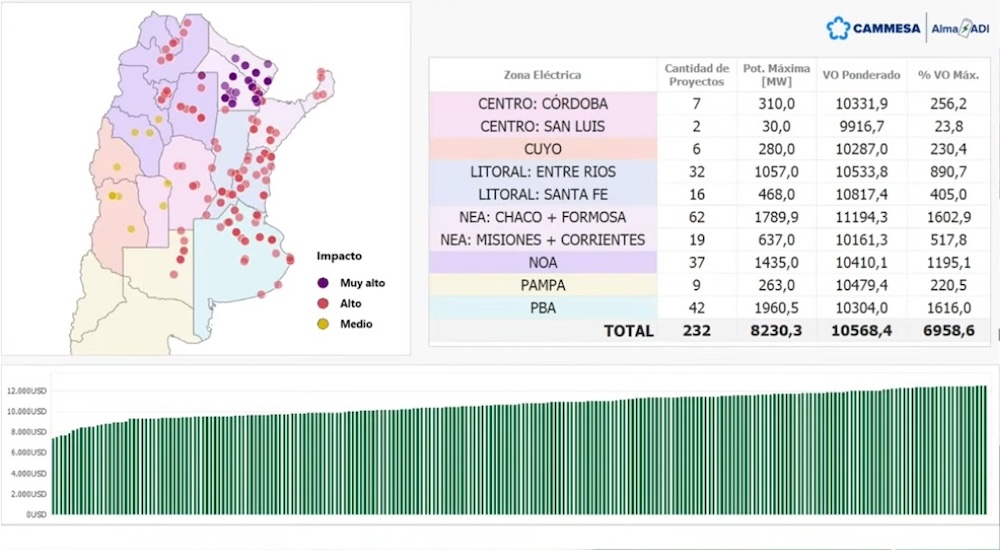The width and height of the screenshot is (1000, 550).
Task: Click the TOTAL row label
Action: [629, 331]
